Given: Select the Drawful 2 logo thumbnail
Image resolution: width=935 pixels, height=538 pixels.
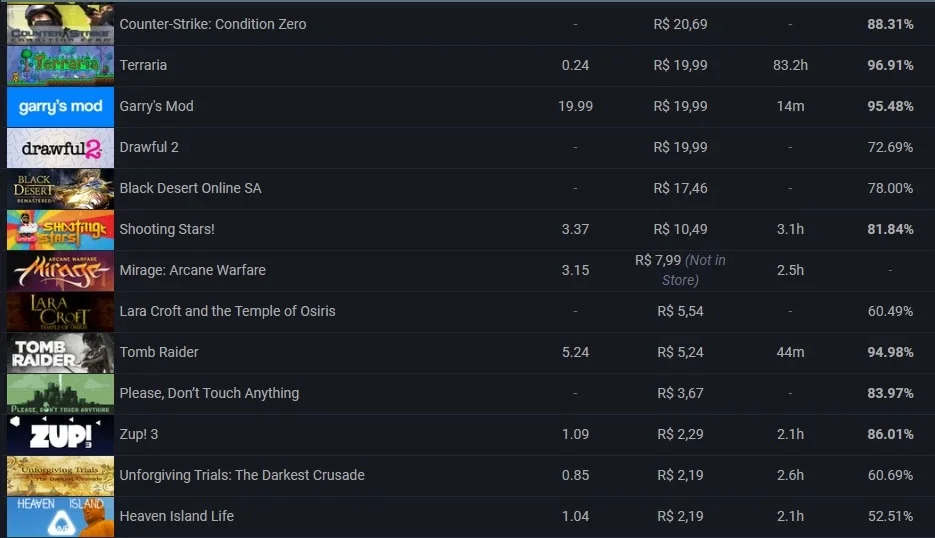Looking at the screenshot, I should 60,148.
